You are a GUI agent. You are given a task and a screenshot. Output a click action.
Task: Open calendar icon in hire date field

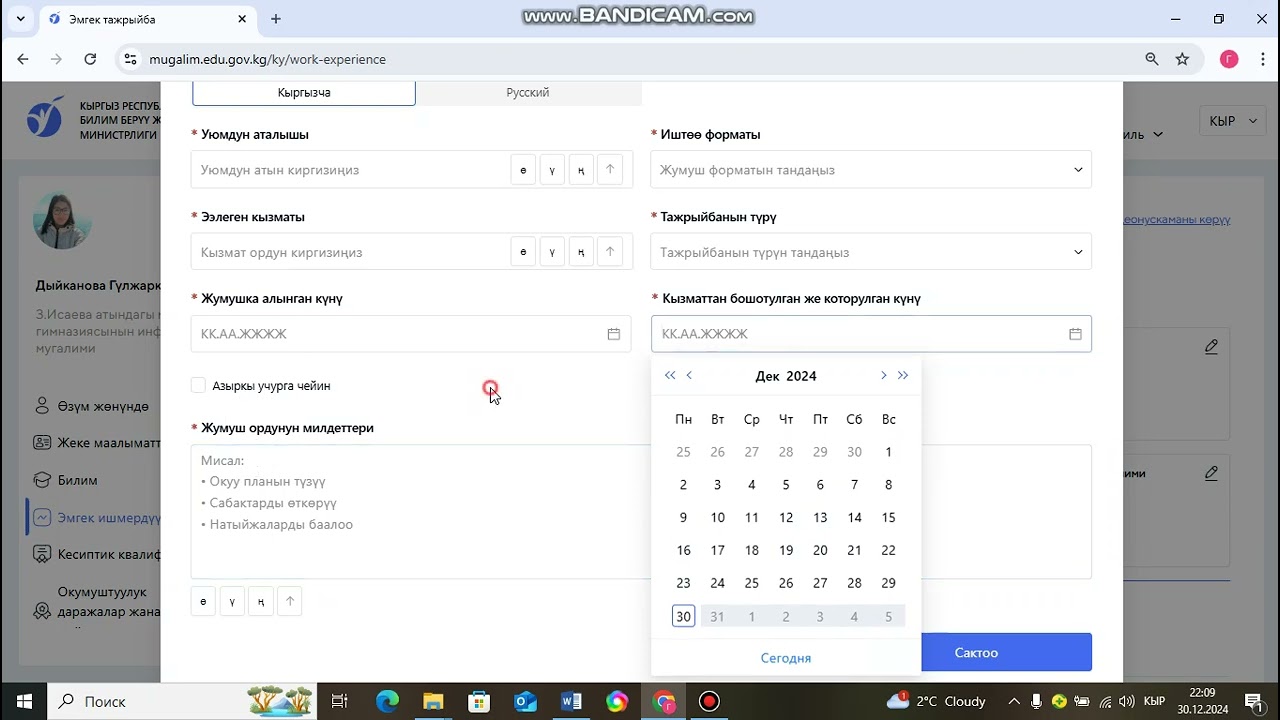(614, 334)
